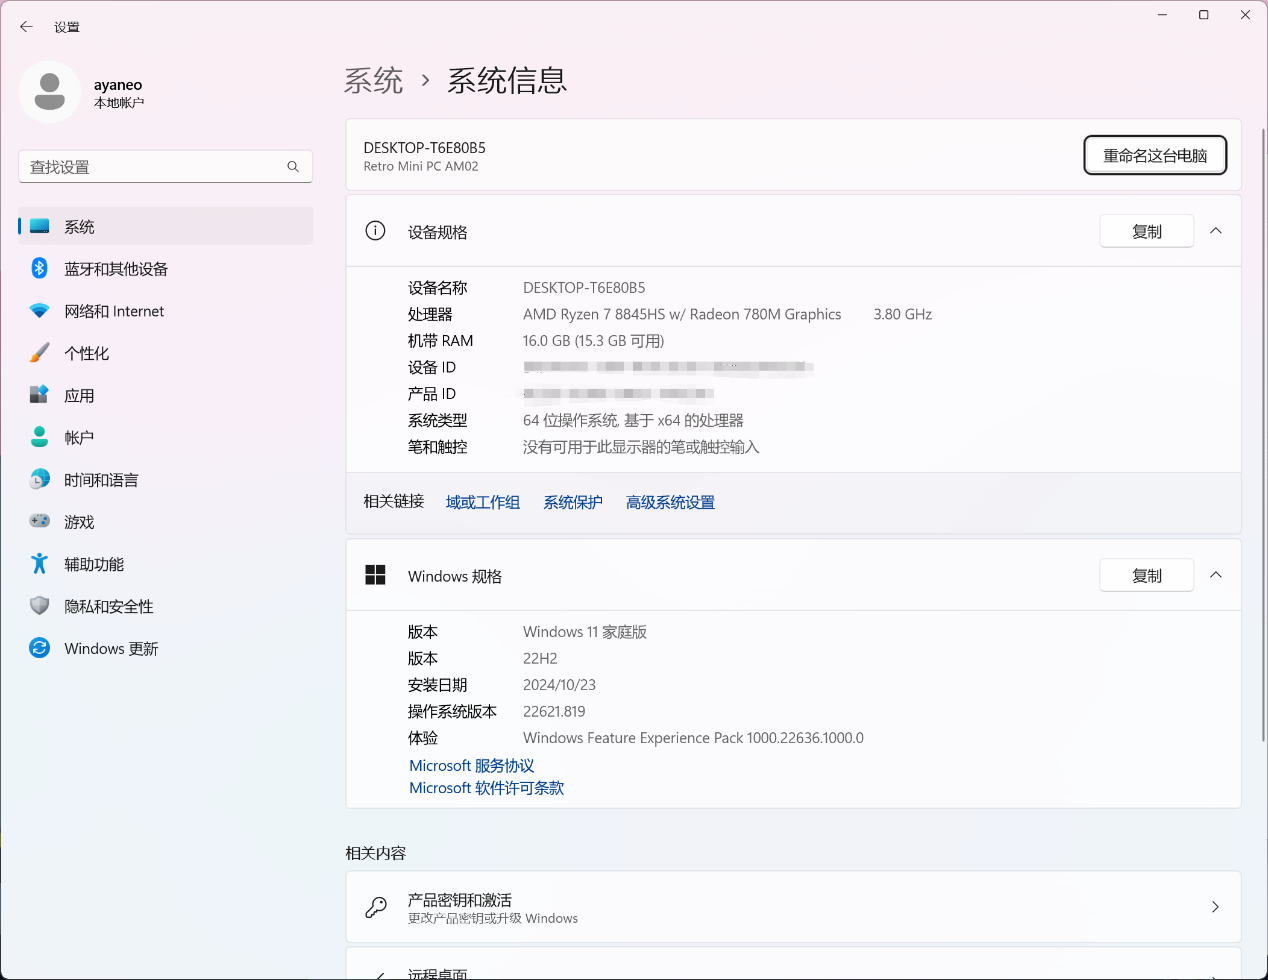
Task: Copy device specs with 复制 button
Action: (1146, 231)
